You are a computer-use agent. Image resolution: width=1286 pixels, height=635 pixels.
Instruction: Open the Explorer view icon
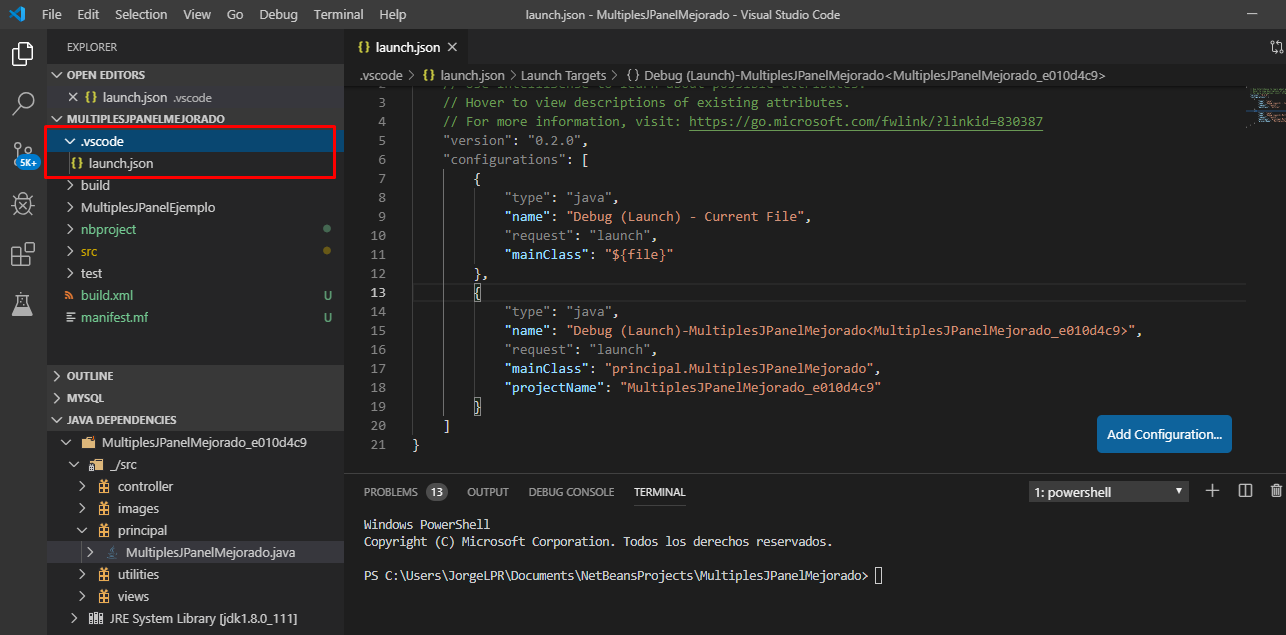point(22,54)
